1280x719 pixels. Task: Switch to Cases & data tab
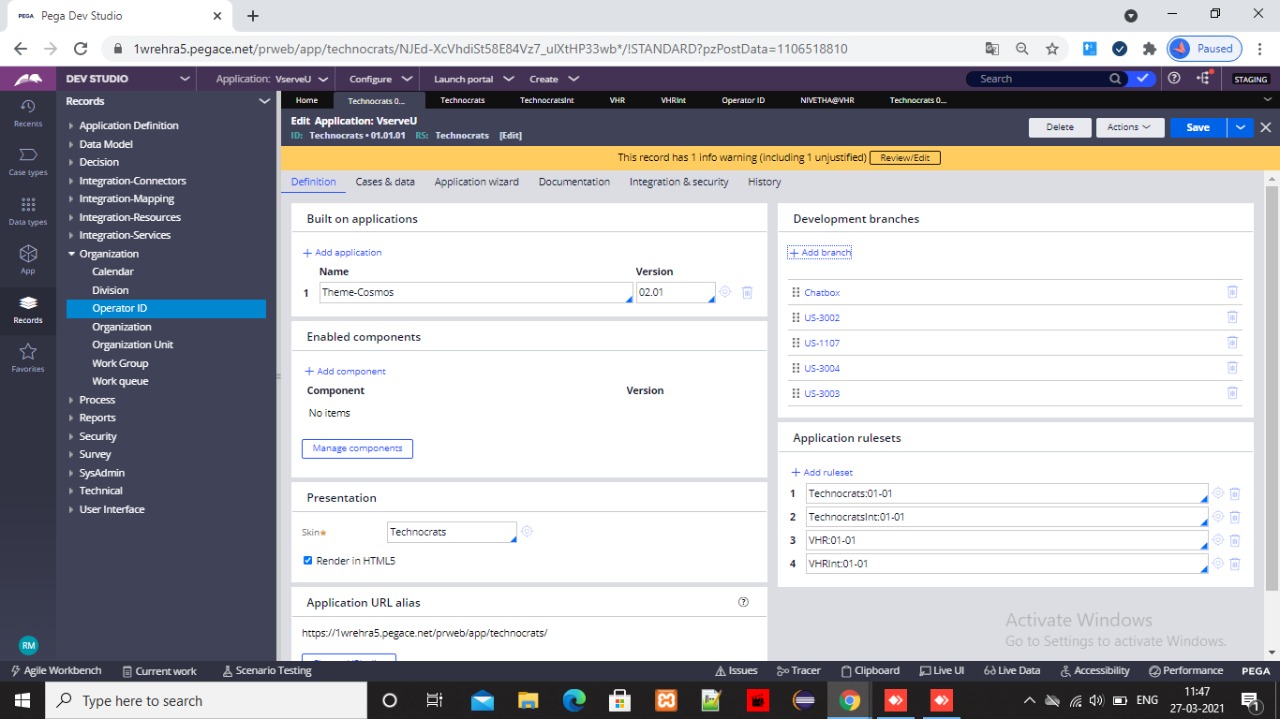tap(385, 182)
